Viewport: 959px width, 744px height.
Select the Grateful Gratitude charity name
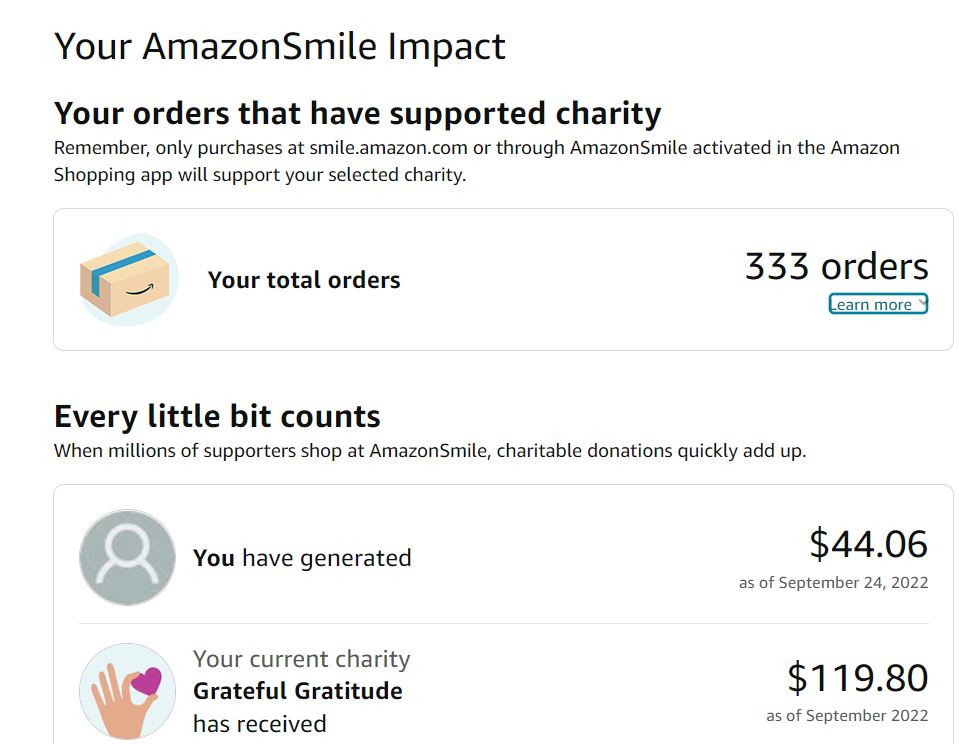[297, 691]
